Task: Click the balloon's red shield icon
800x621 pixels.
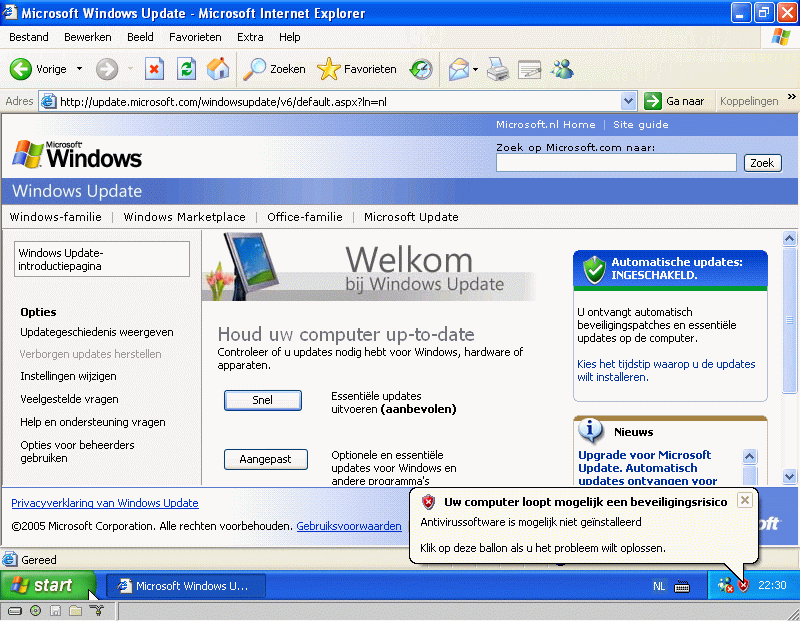Action: pos(428,502)
